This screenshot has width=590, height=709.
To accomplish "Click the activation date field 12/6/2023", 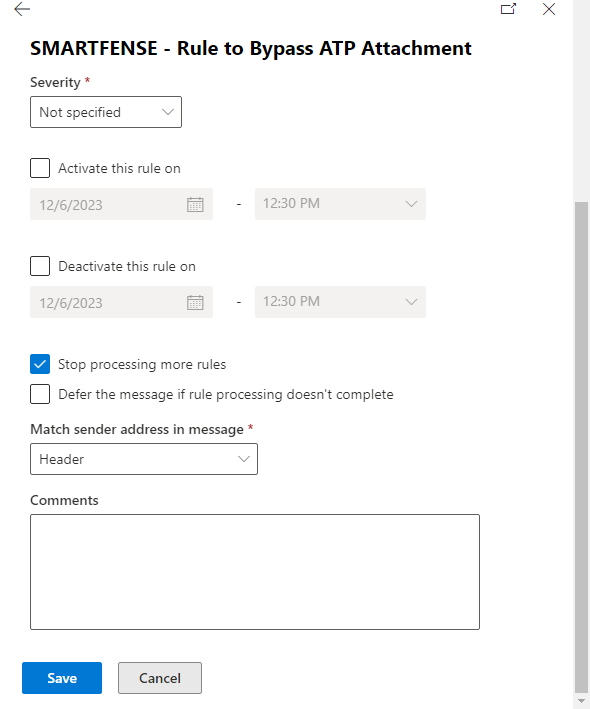I will pos(121,204).
